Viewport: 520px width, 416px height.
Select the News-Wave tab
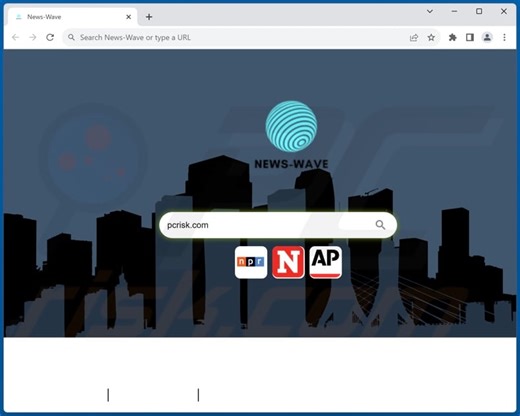tap(72, 17)
